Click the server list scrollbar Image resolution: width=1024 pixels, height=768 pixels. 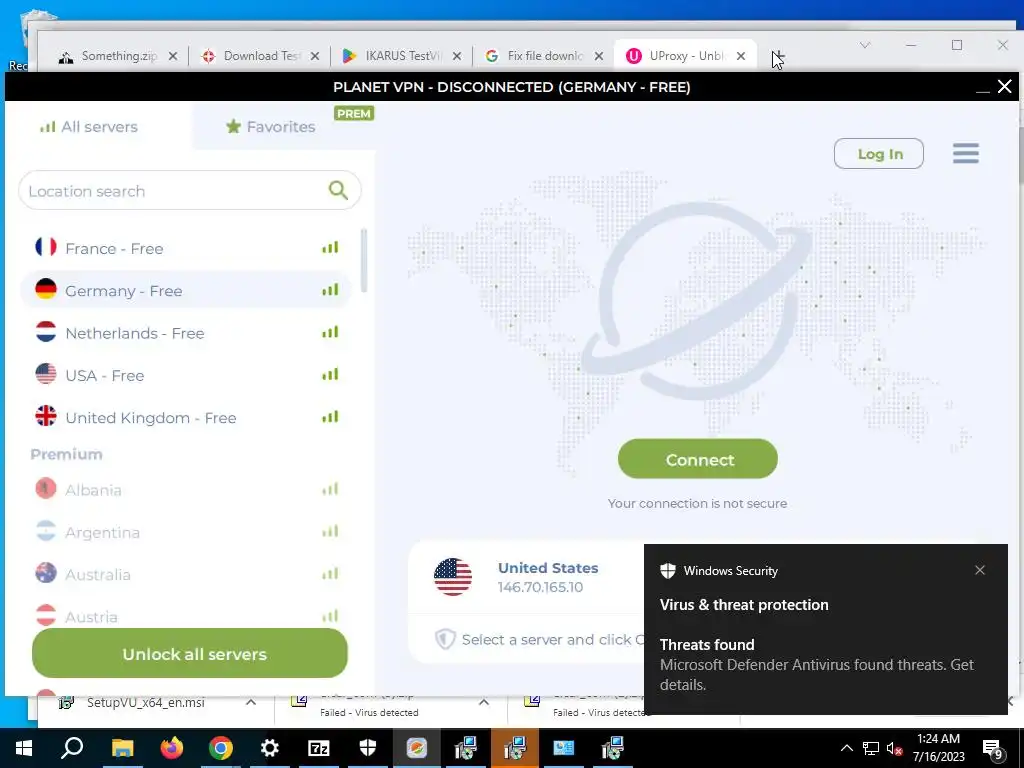tap(364, 261)
